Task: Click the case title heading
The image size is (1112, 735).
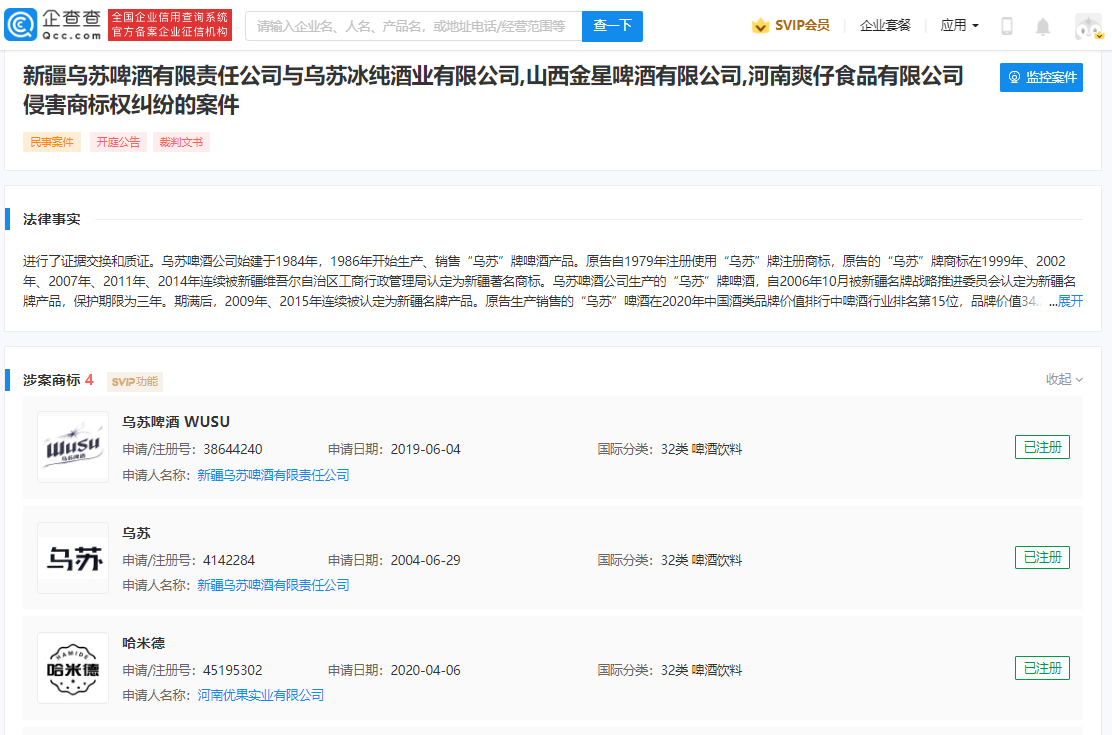Action: coord(493,90)
